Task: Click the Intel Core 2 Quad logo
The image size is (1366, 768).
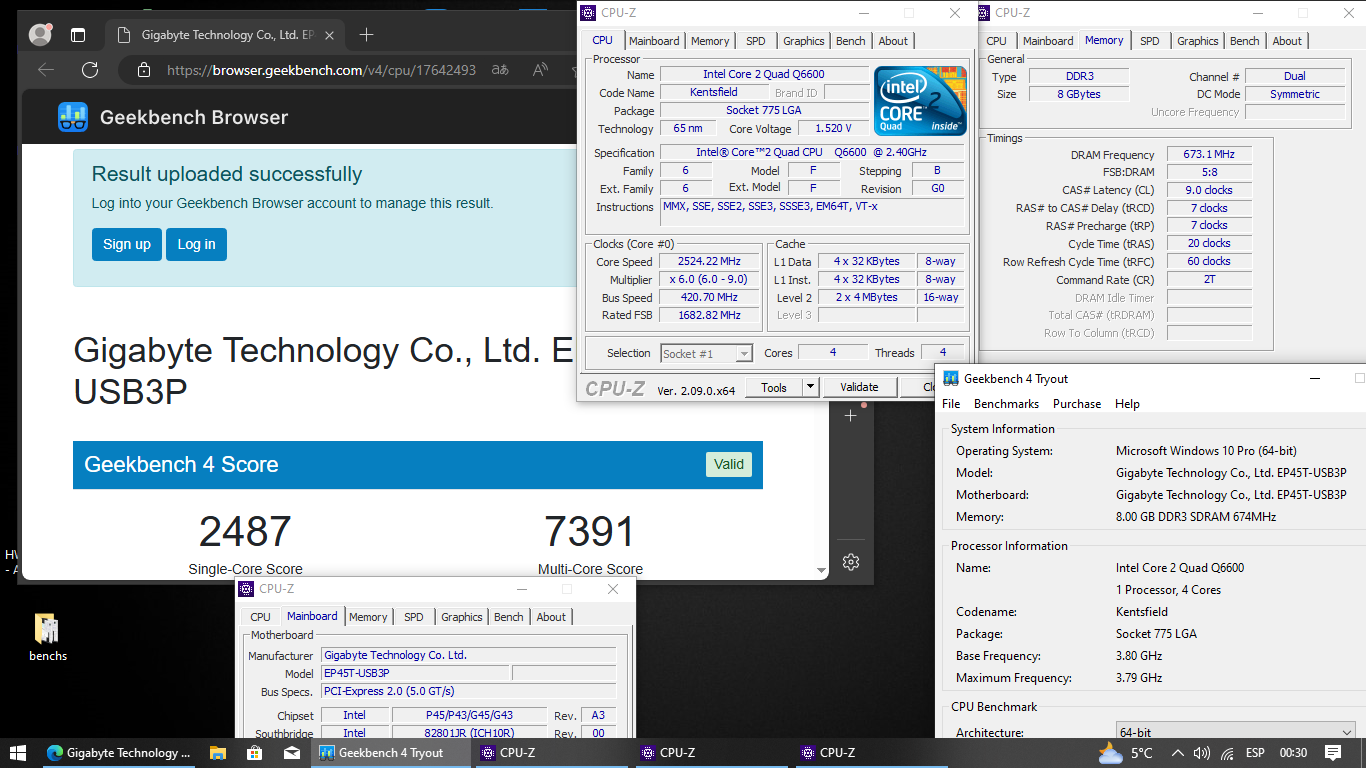Action: pyautogui.click(x=920, y=101)
